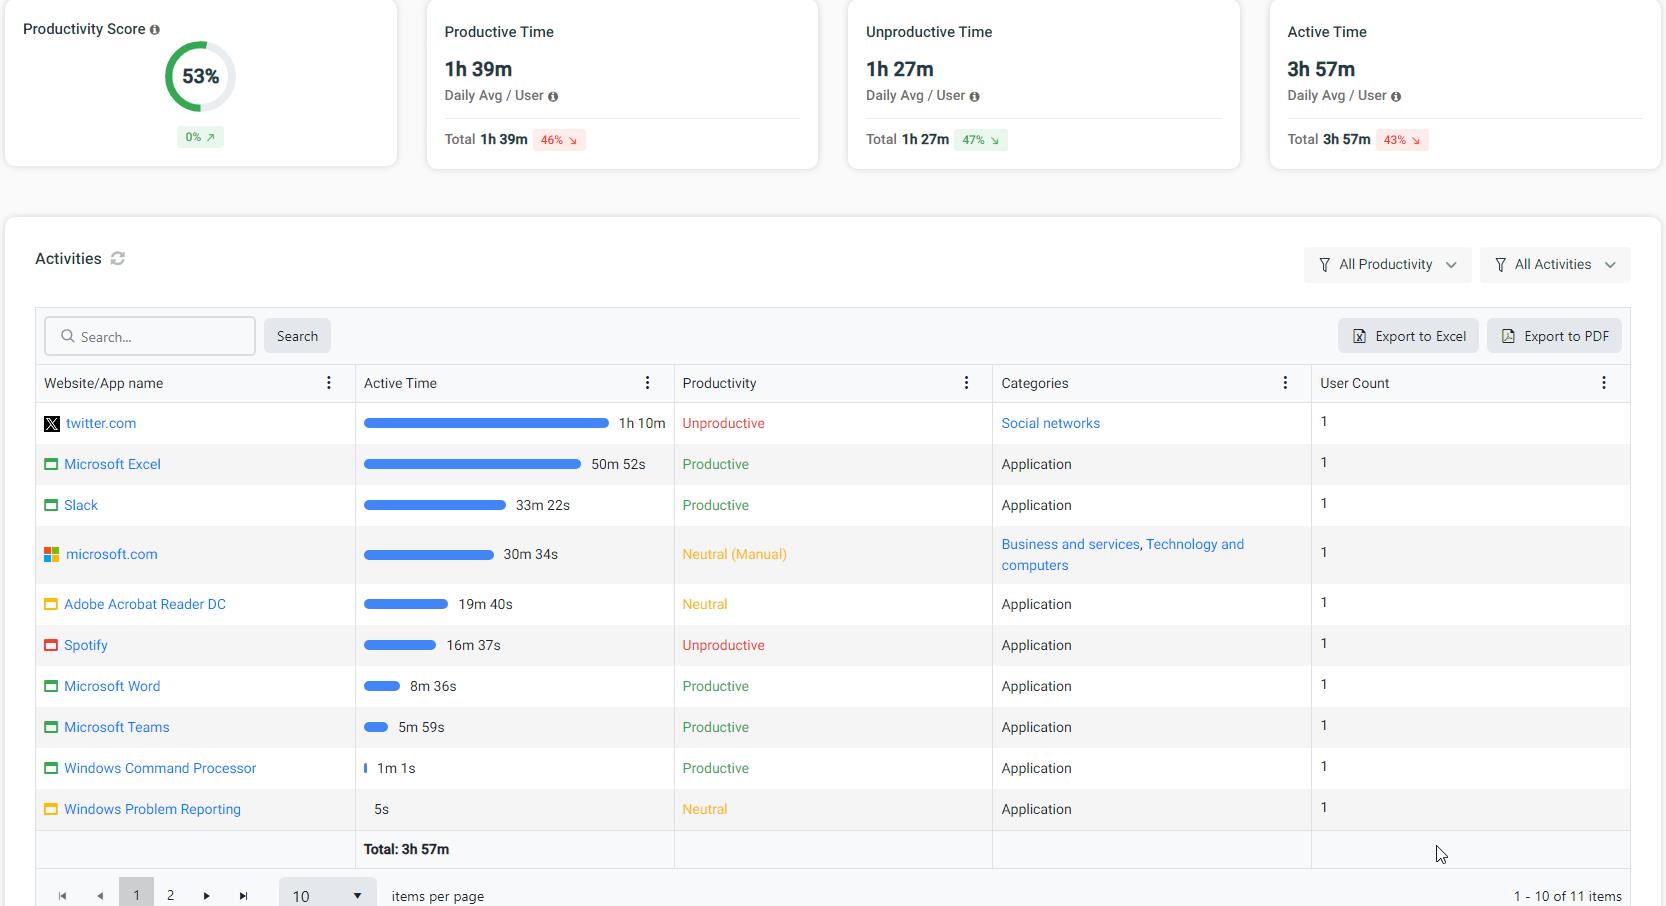Click the twitter.com active time bar
This screenshot has height=906, width=1666.
pos(486,424)
